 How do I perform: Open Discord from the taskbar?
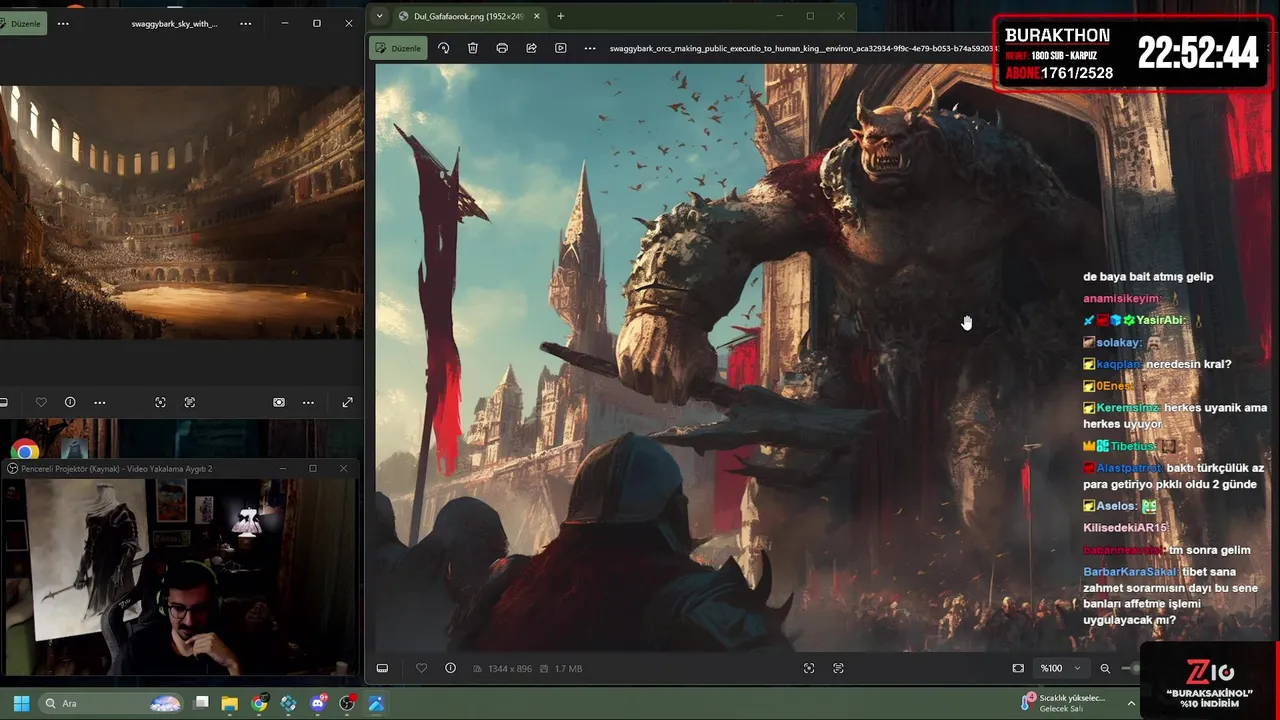318,703
